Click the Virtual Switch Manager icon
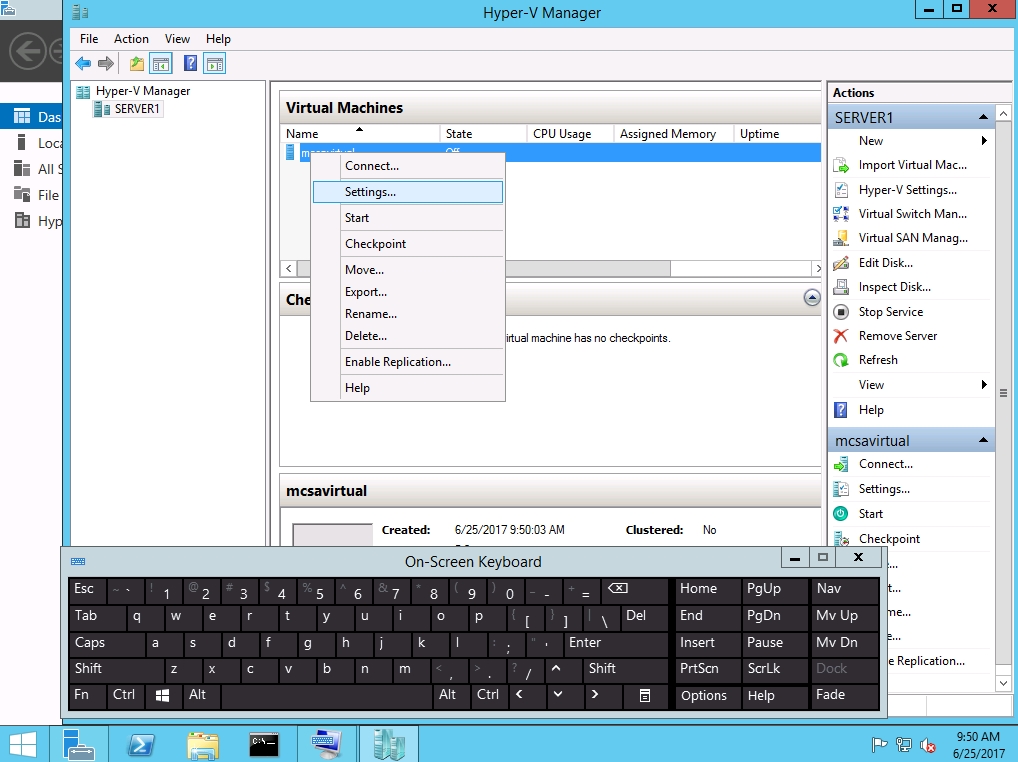 (x=841, y=214)
